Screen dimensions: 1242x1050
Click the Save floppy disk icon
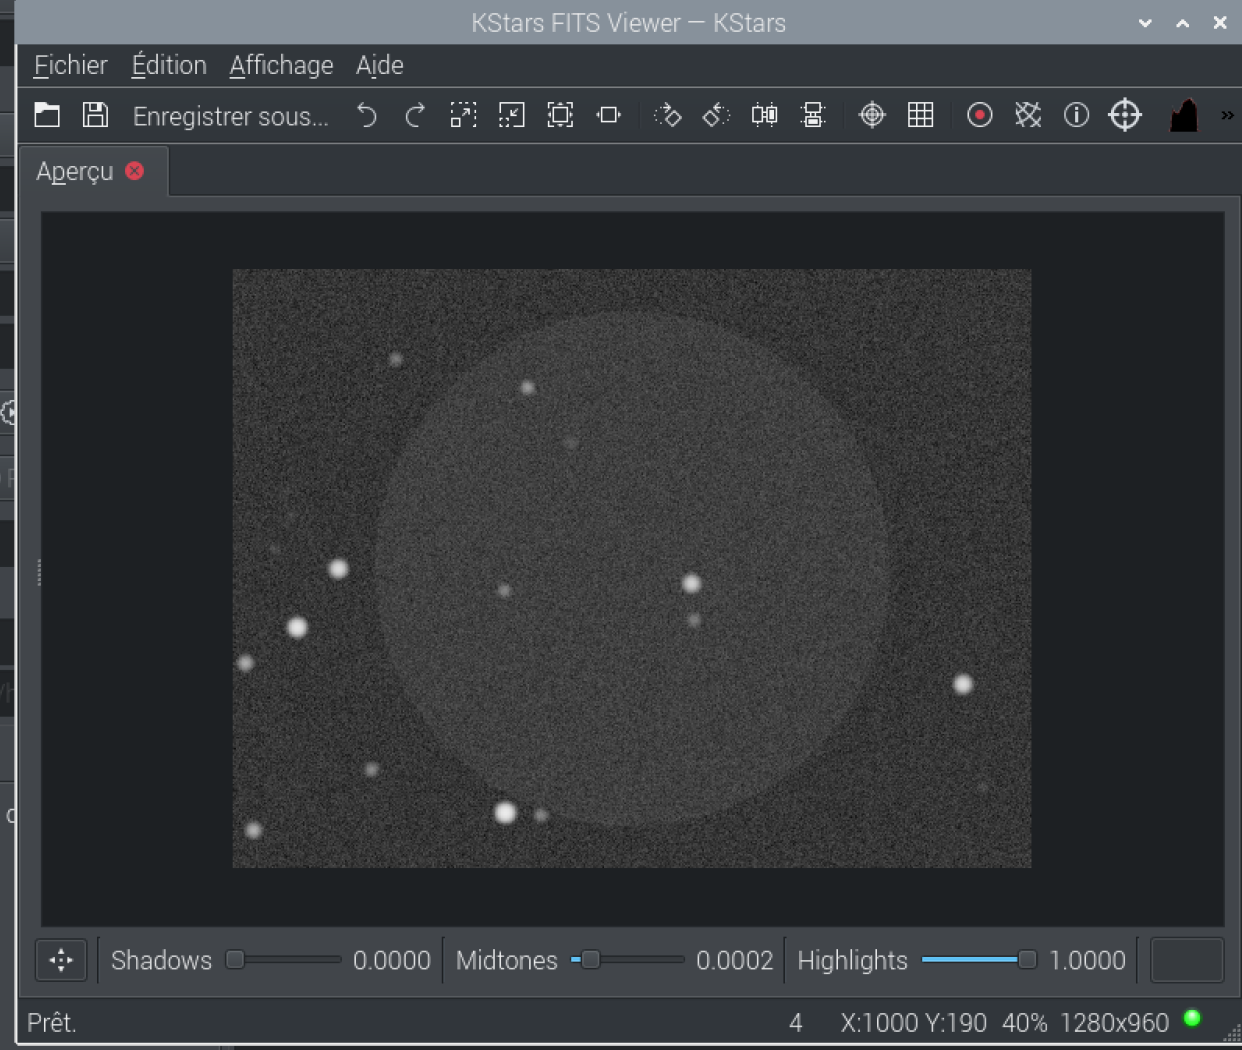pos(95,115)
